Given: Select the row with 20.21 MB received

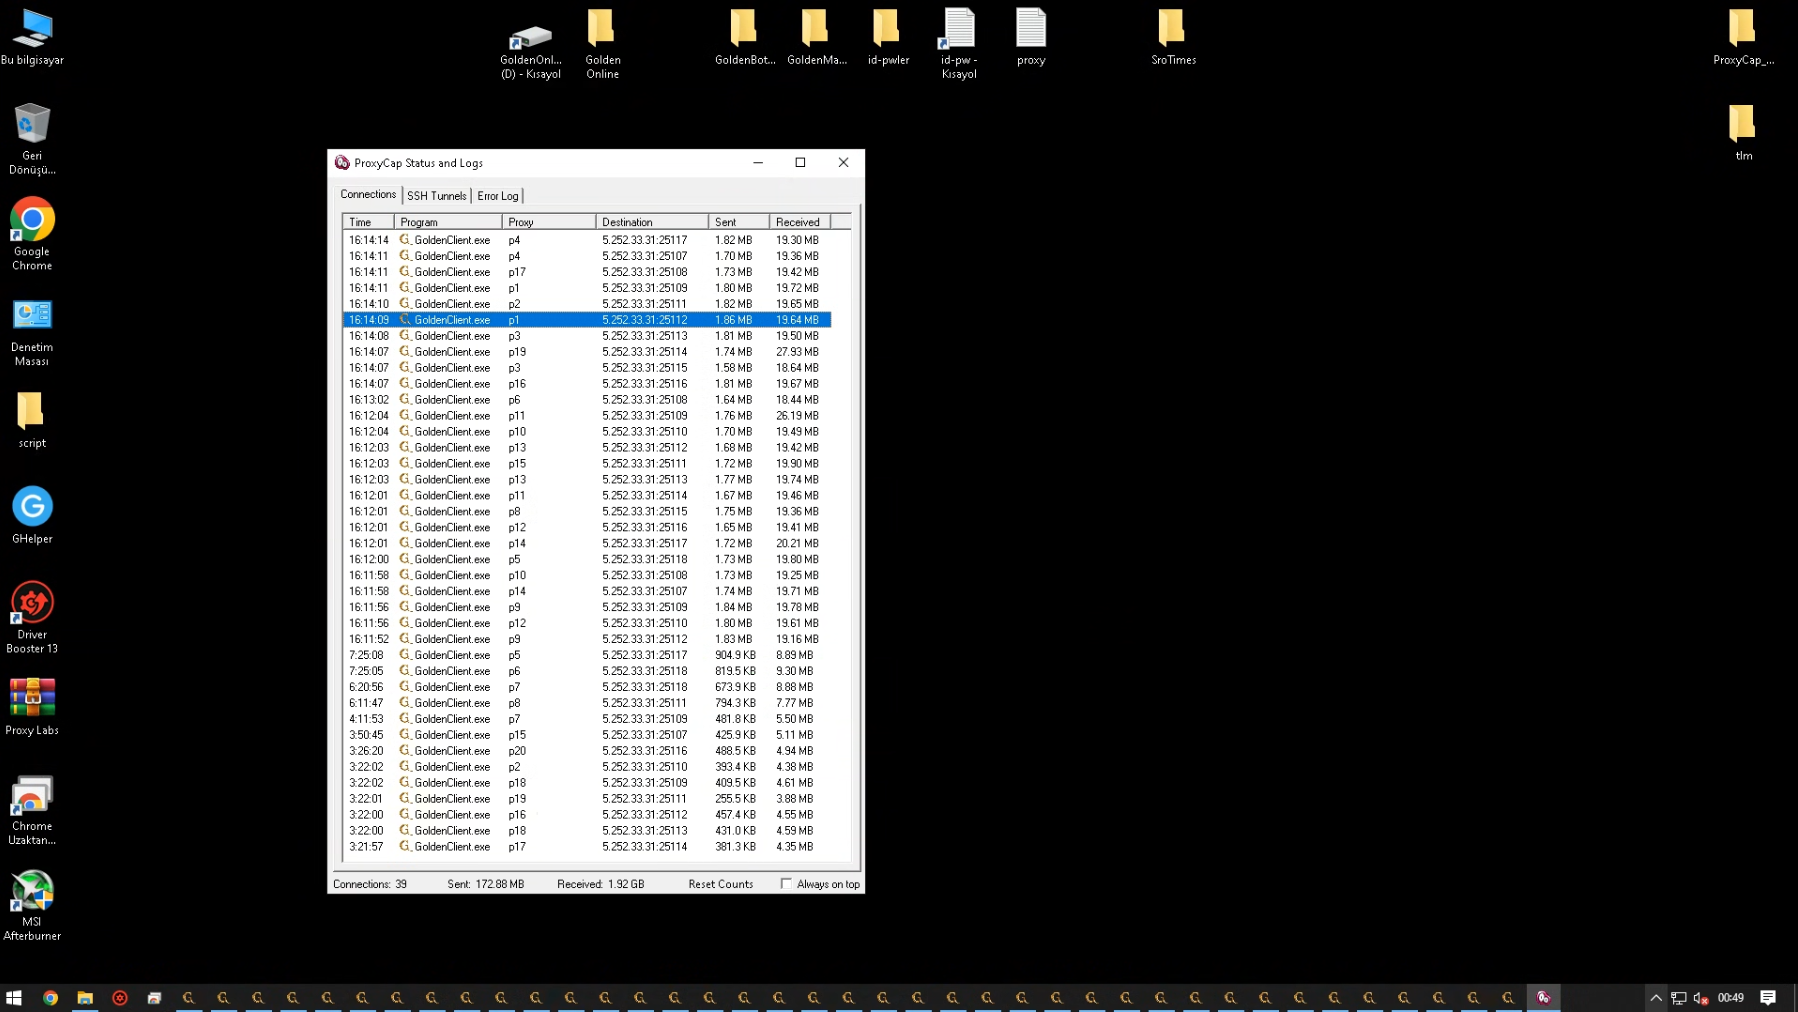Looking at the screenshot, I should (587, 544).
